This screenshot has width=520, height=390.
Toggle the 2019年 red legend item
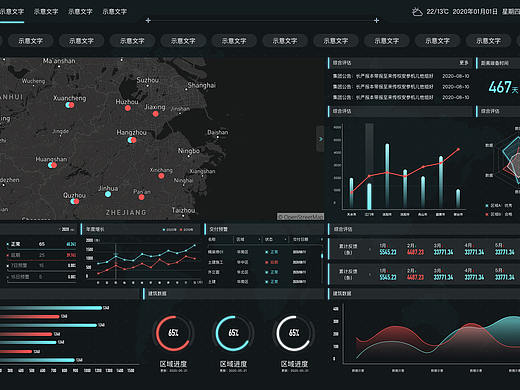tap(186, 230)
